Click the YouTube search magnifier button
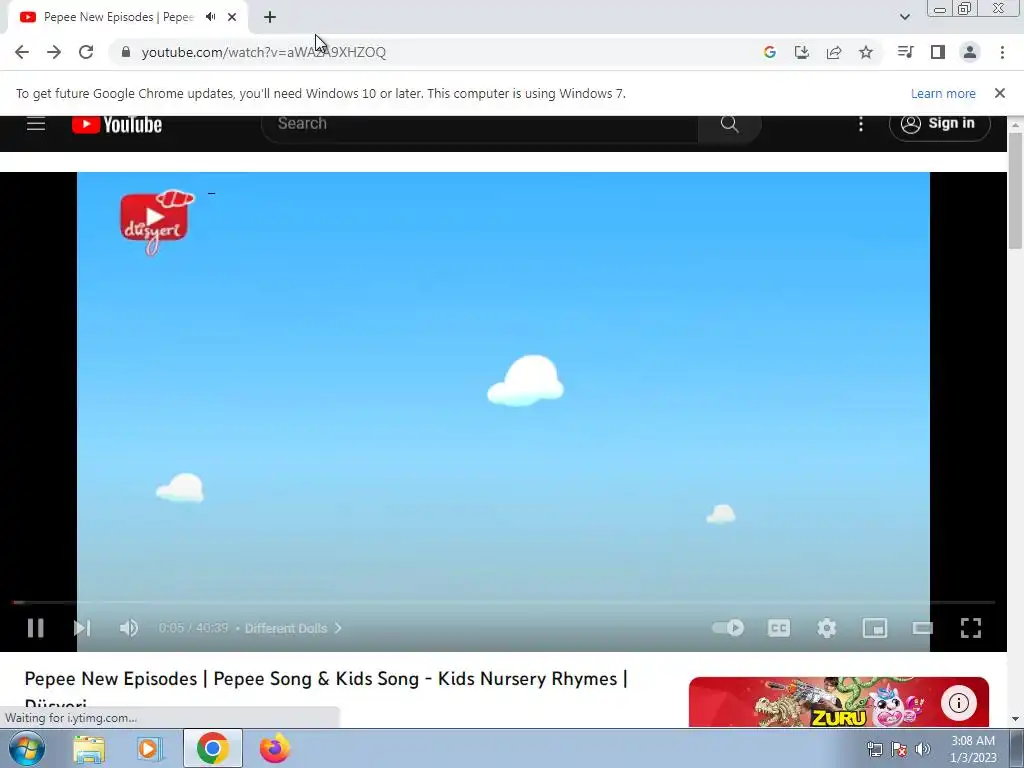Viewport: 1024px width, 768px height. 729,123
